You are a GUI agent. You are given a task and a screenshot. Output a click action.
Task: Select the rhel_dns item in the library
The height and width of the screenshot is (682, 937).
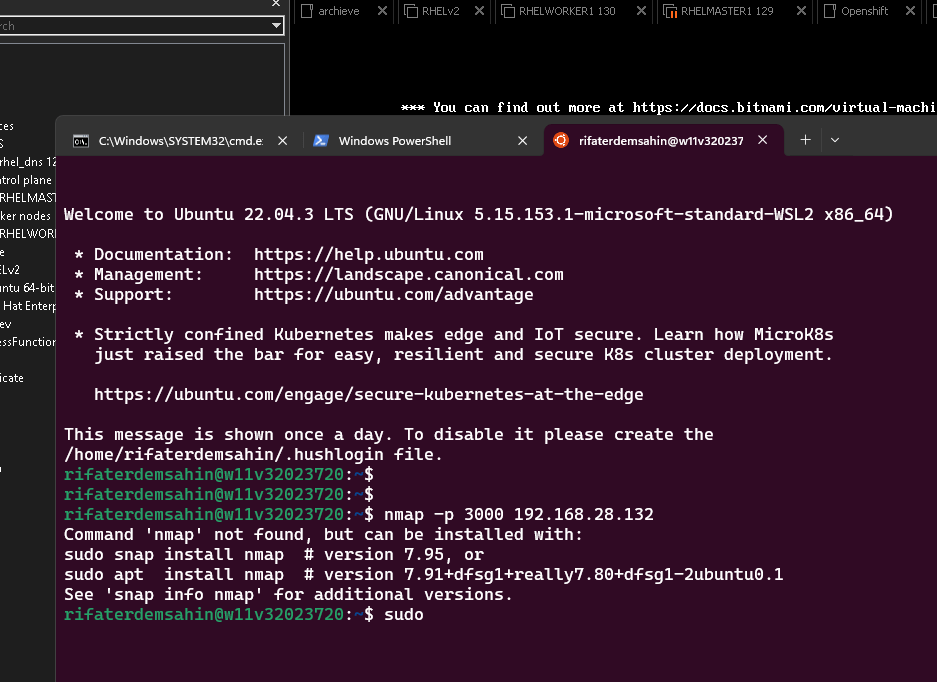pyautogui.click(x=28, y=162)
